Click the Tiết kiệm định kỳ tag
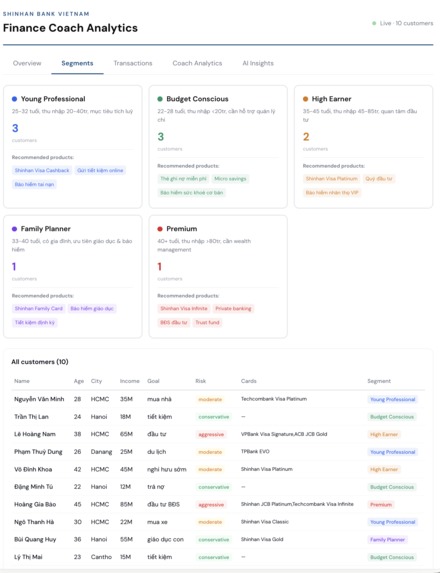The height and width of the screenshot is (573, 440). pos(35,322)
